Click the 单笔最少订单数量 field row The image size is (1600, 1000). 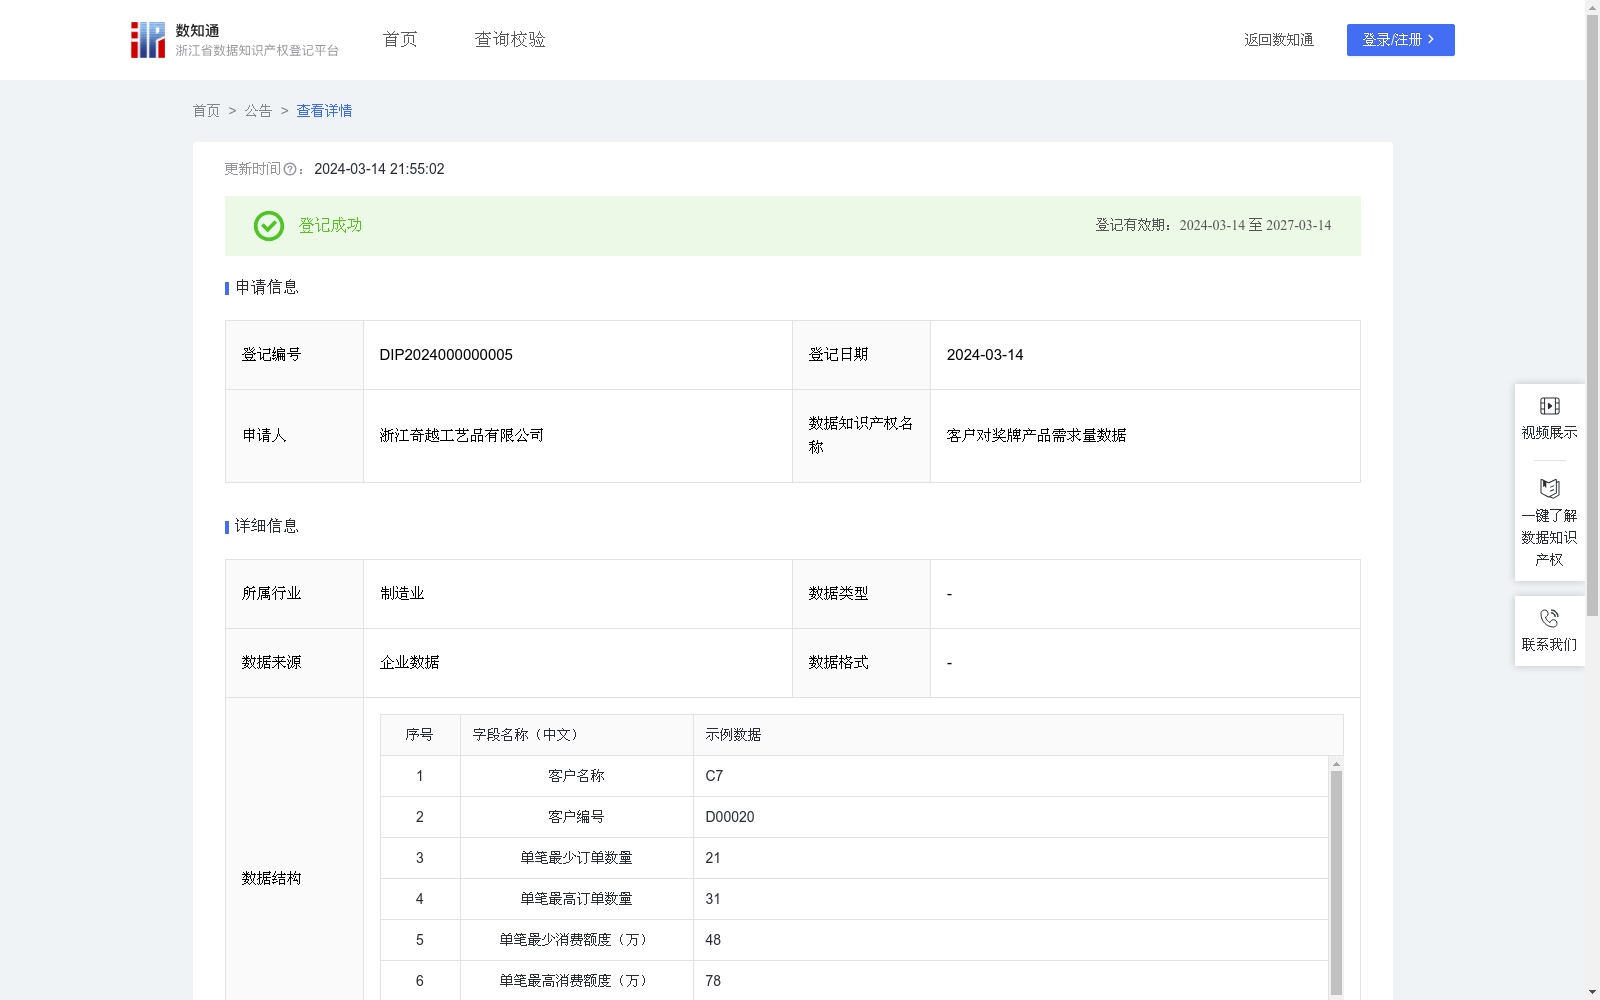(854, 858)
